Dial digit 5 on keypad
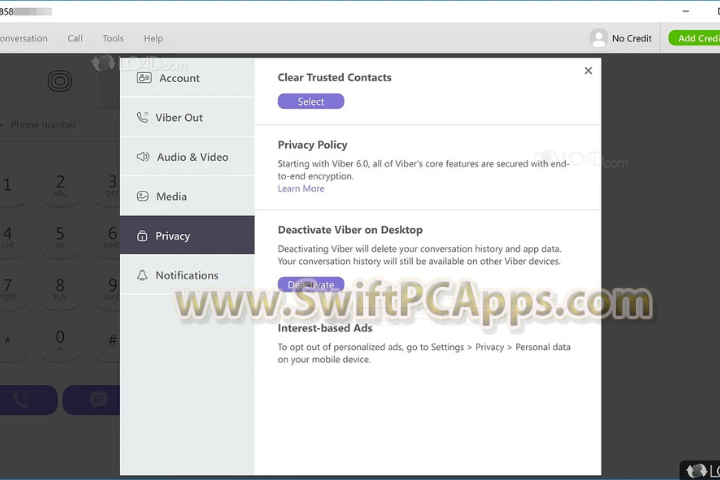This screenshot has width=720, height=480. click(60, 237)
